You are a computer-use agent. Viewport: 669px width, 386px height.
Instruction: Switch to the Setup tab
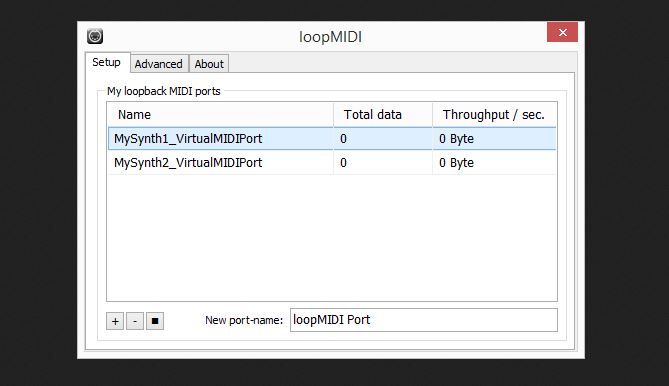107,62
